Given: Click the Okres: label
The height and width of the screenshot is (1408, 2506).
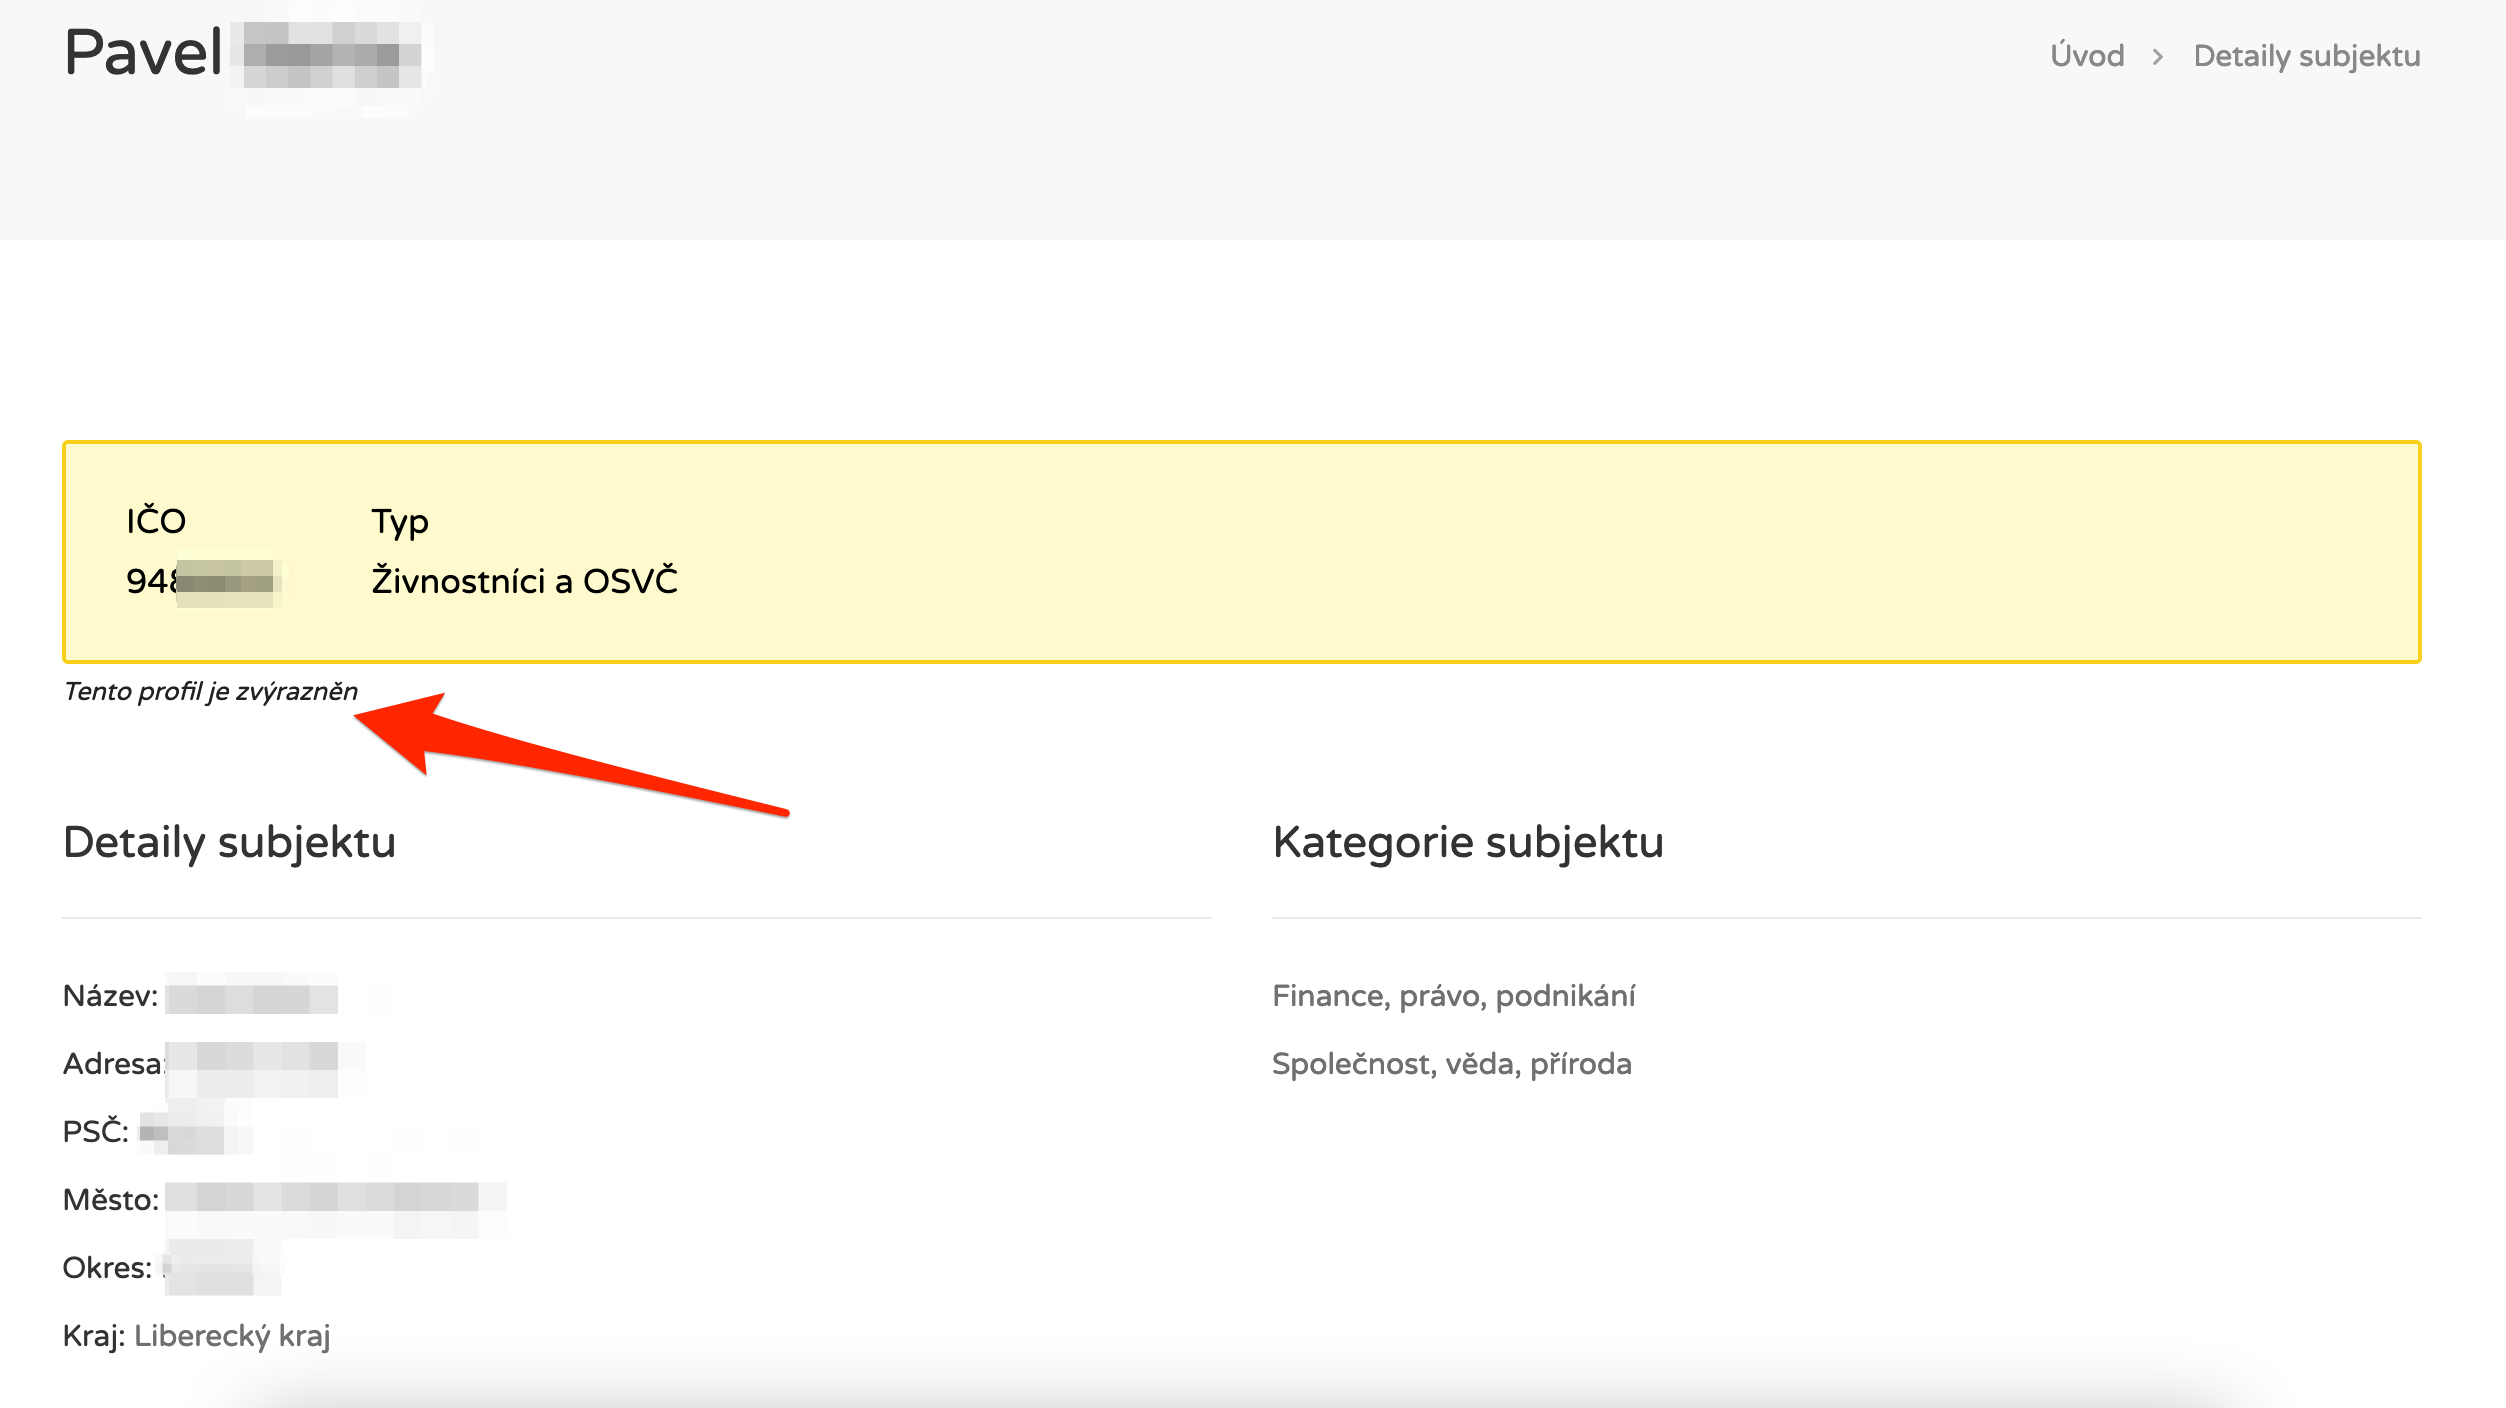Looking at the screenshot, I should [107, 1268].
